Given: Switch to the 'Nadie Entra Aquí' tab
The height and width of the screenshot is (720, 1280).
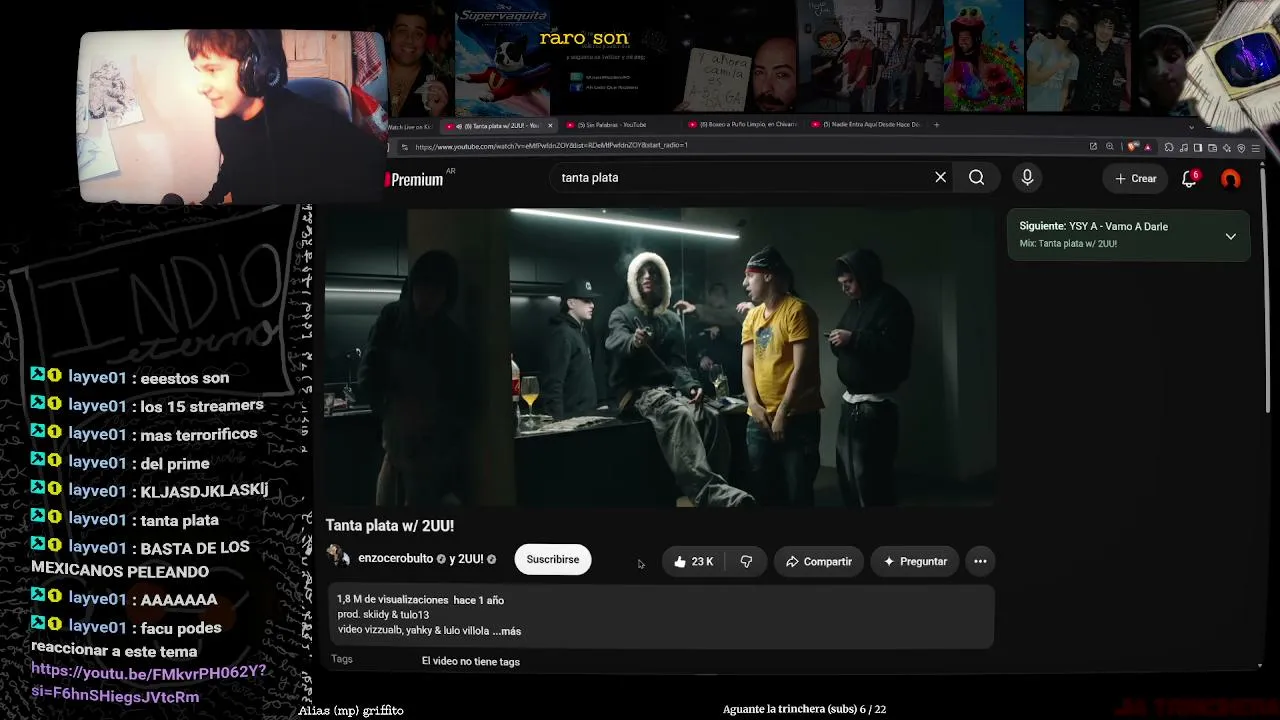Looking at the screenshot, I should tap(866, 125).
